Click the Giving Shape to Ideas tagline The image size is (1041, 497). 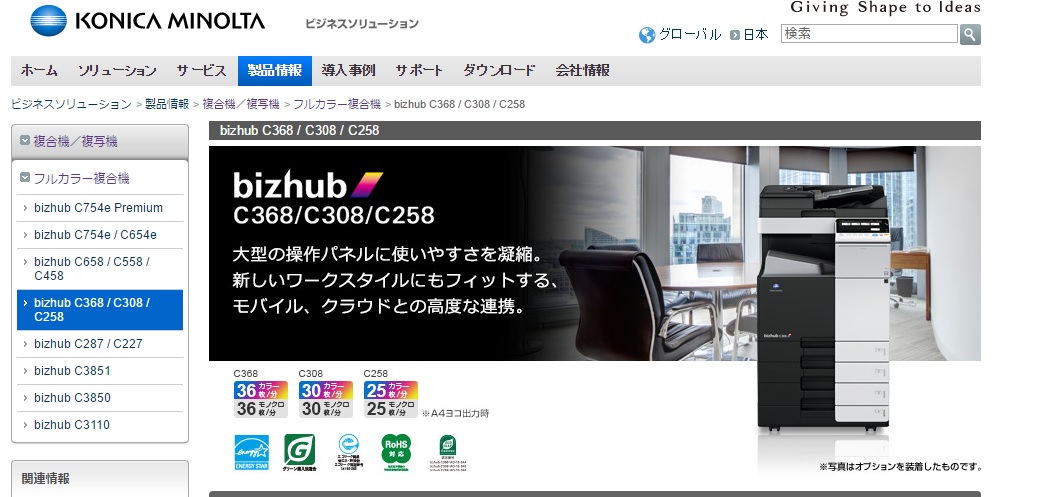(x=885, y=9)
